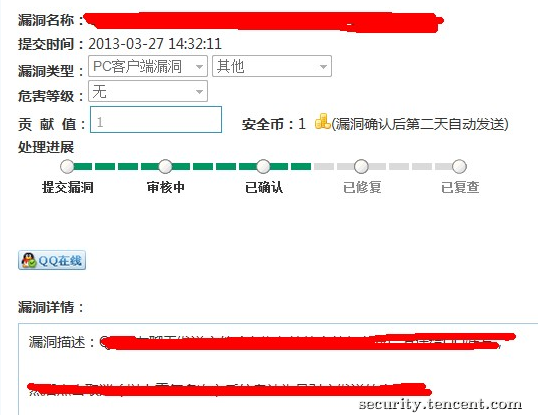Click the 已修复 step label
Screen dimensions: 538x415
coord(362,187)
